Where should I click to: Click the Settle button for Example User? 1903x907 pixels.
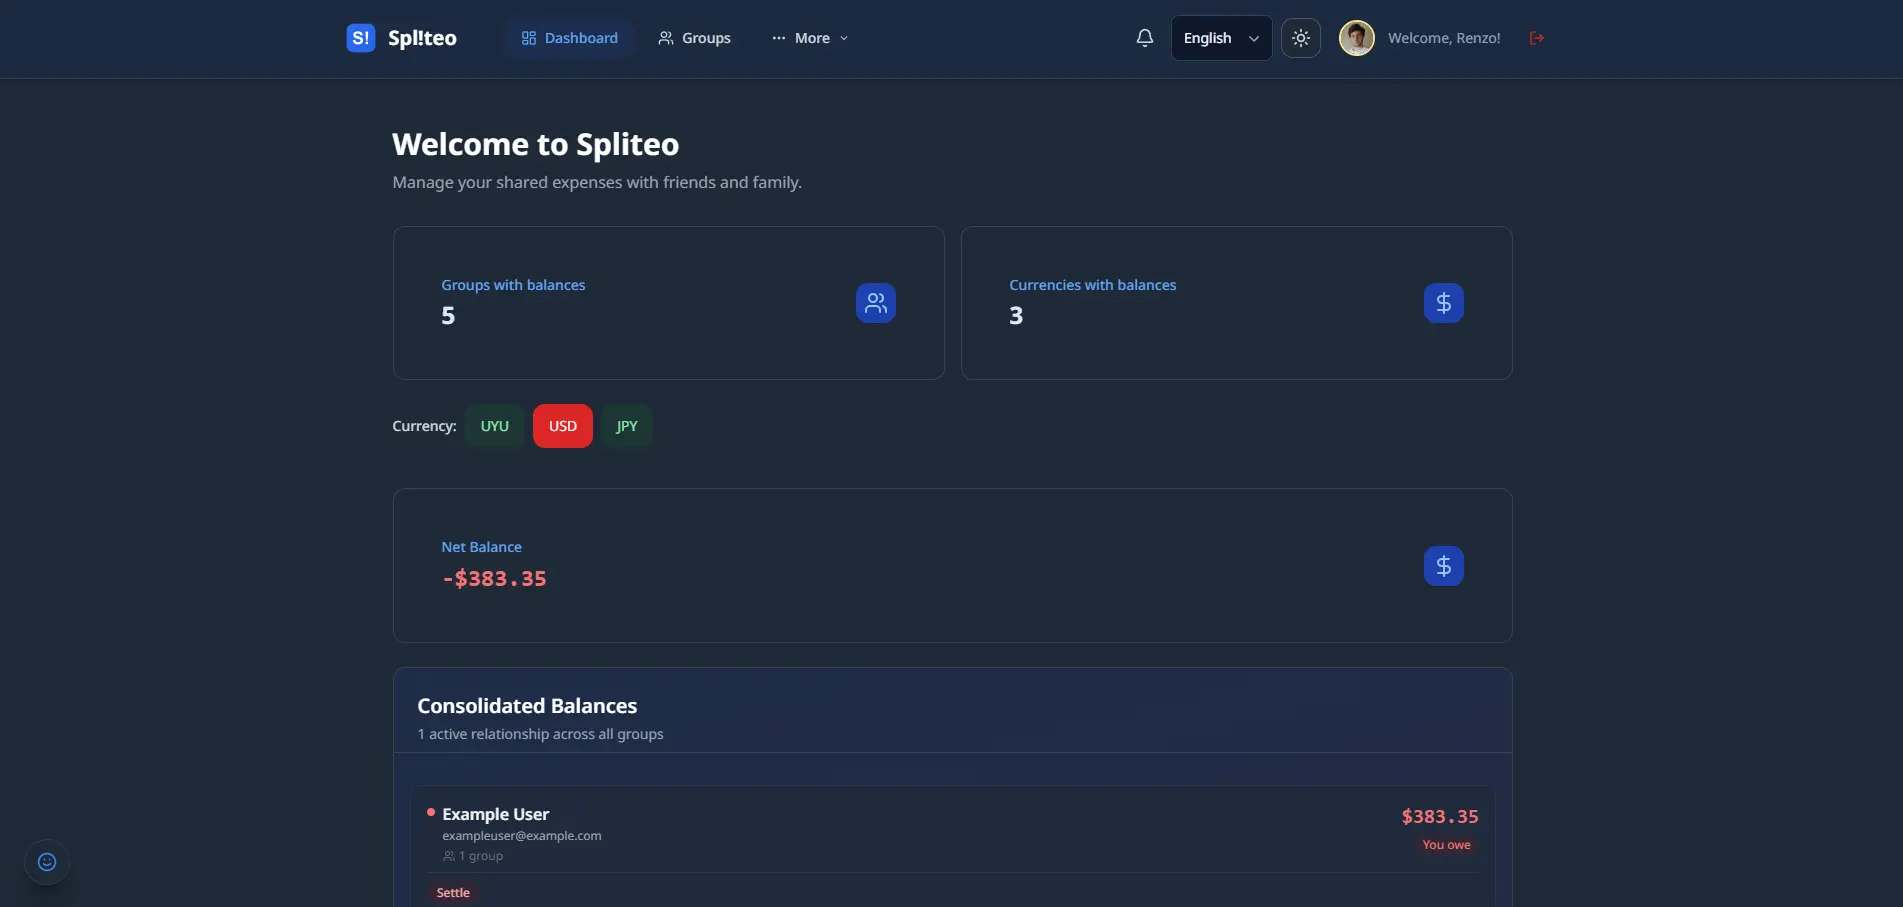tap(453, 893)
